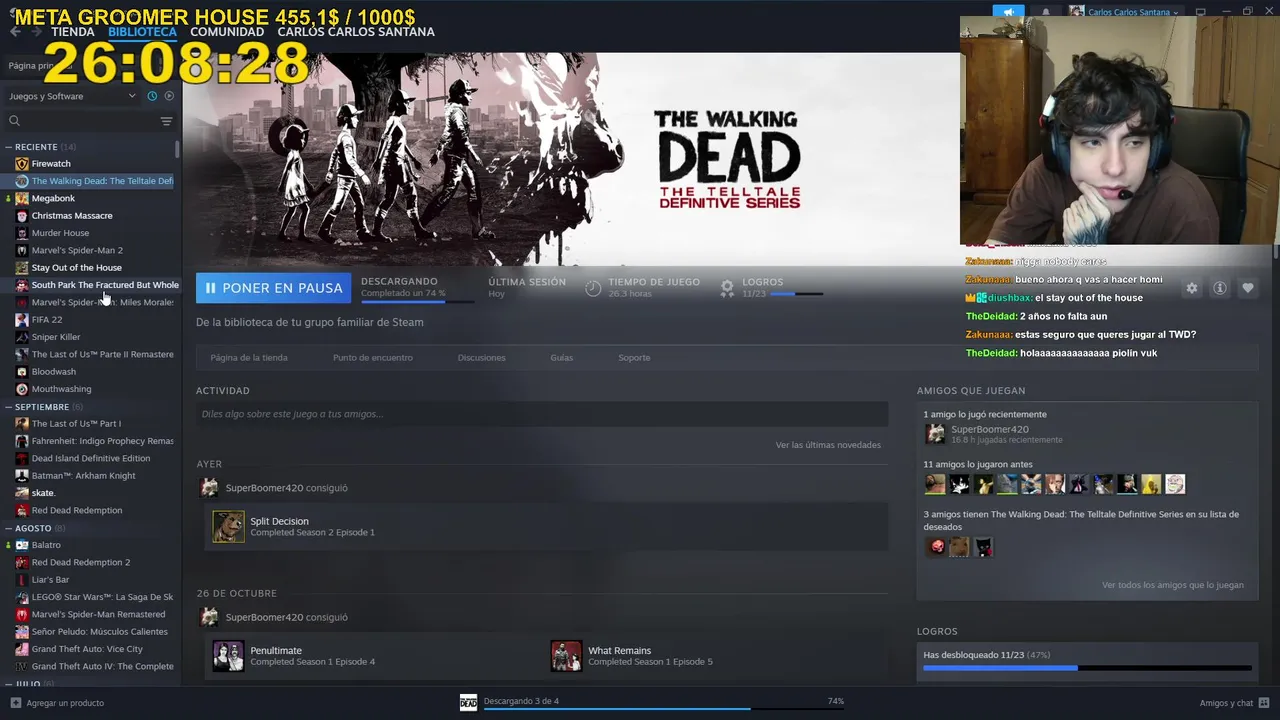Select Marvel's Spider-Man 2 in library
This screenshot has height=720, width=1280.
coord(77,250)
